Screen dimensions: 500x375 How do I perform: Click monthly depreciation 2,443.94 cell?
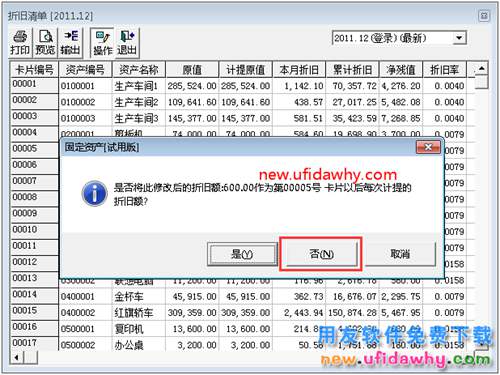pos(299,313)
